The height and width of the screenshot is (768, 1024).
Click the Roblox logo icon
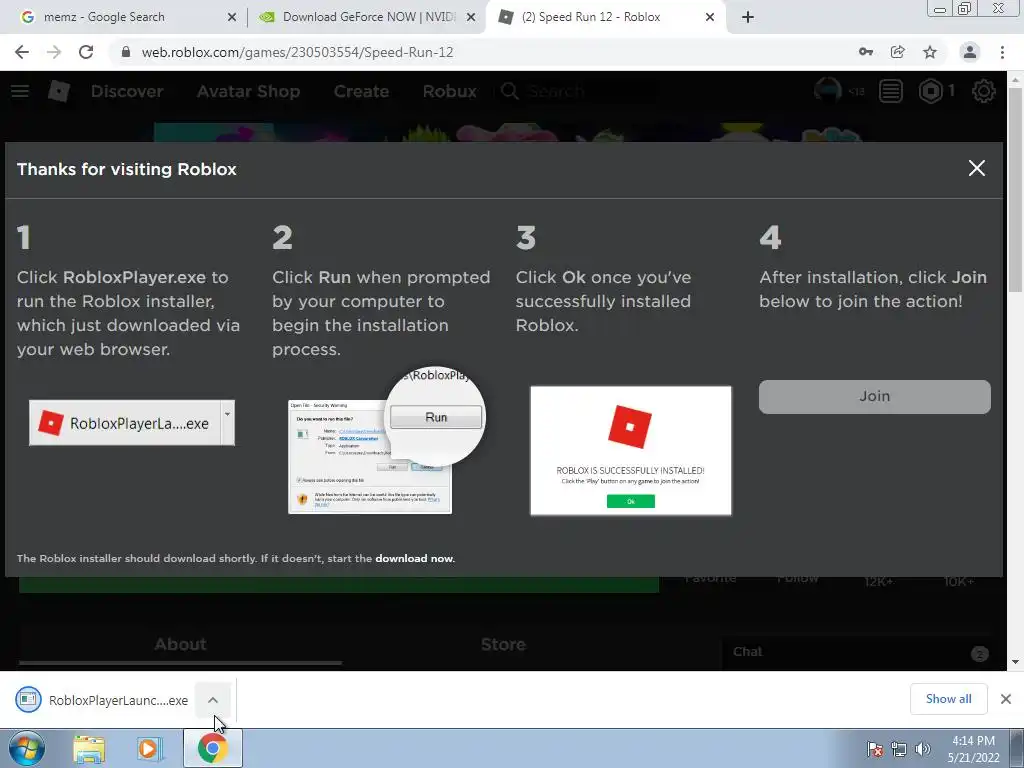pyautogui.click(x=59, y=91)
